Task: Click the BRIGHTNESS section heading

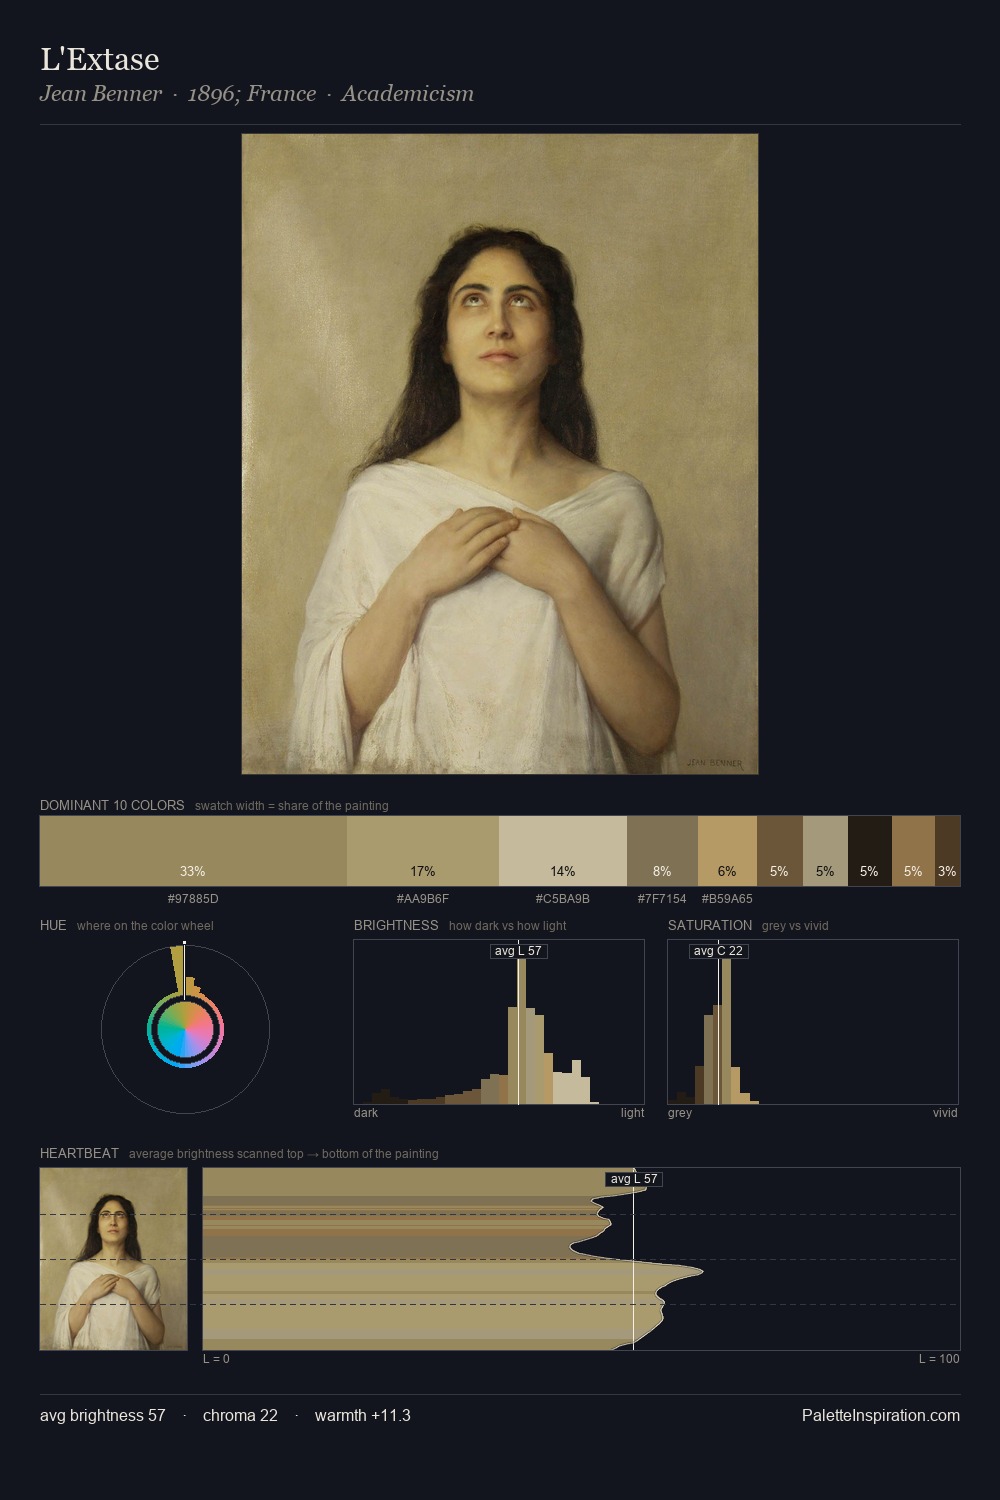Action: (396, 925)
